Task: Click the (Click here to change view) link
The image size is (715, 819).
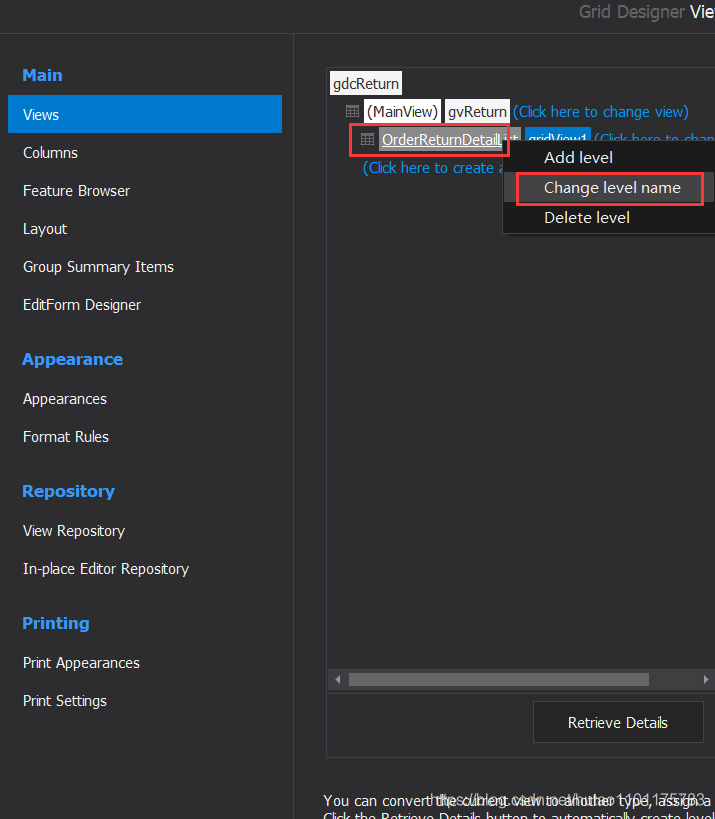Action: (x=600, y=111)
